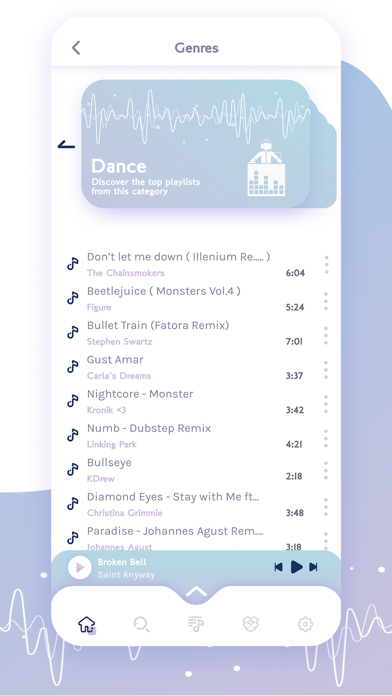The image size is (392, 696).
Task: Expand the now-playing panel with up chevron
Action: click(x=196, y=592)
